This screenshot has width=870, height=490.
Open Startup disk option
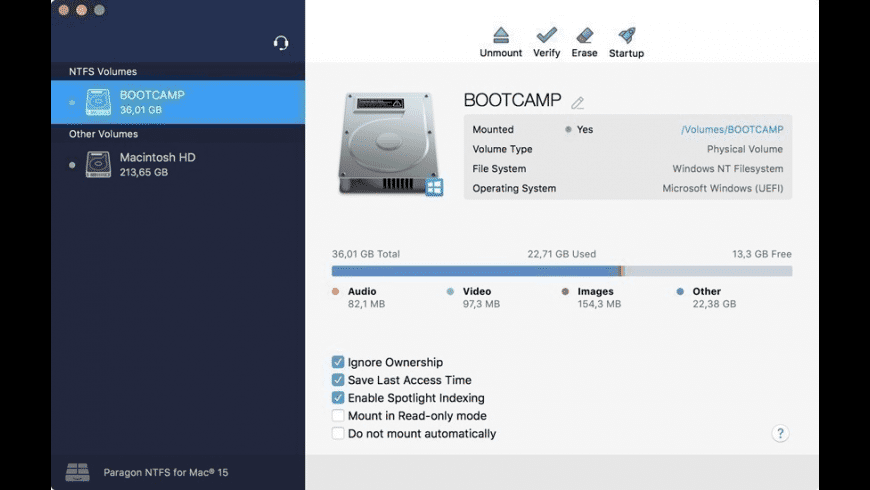point(626,37)
